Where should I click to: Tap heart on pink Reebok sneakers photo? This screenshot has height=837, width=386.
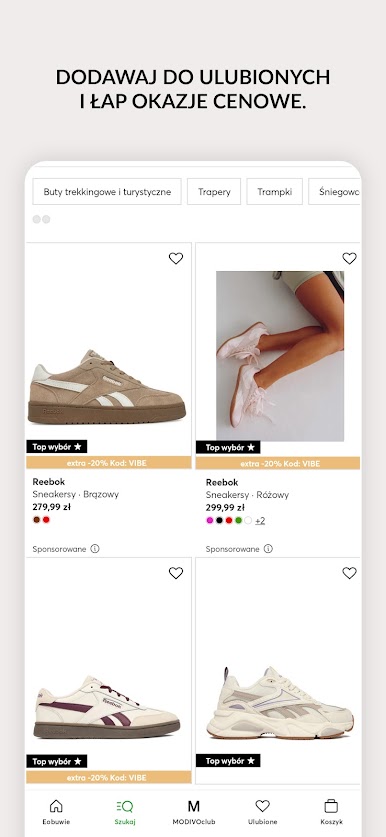click(x=349, y=258)
